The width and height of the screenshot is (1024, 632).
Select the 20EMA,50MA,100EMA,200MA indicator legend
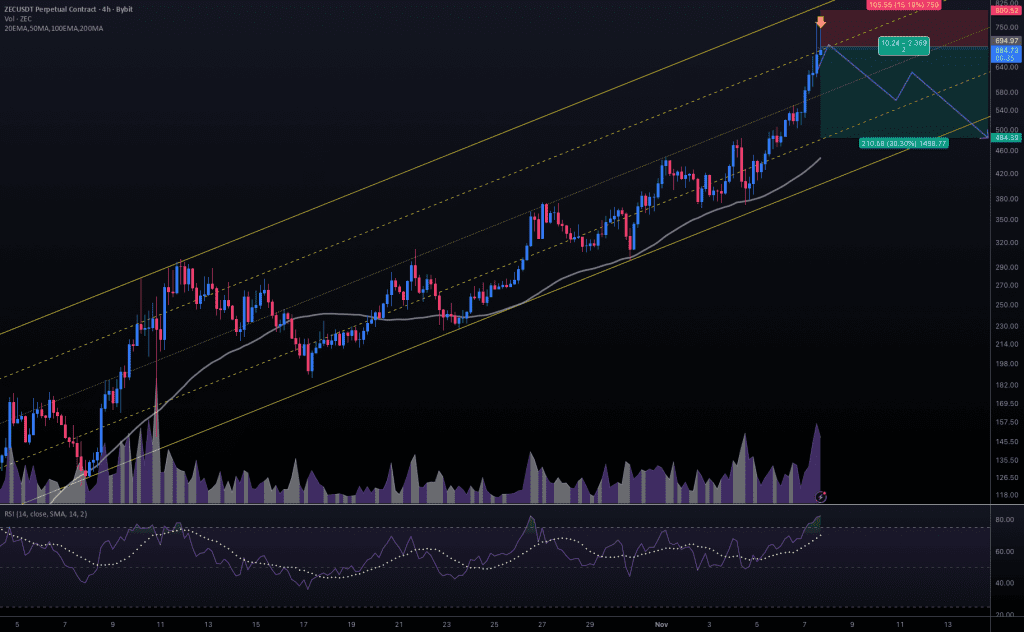52,28
